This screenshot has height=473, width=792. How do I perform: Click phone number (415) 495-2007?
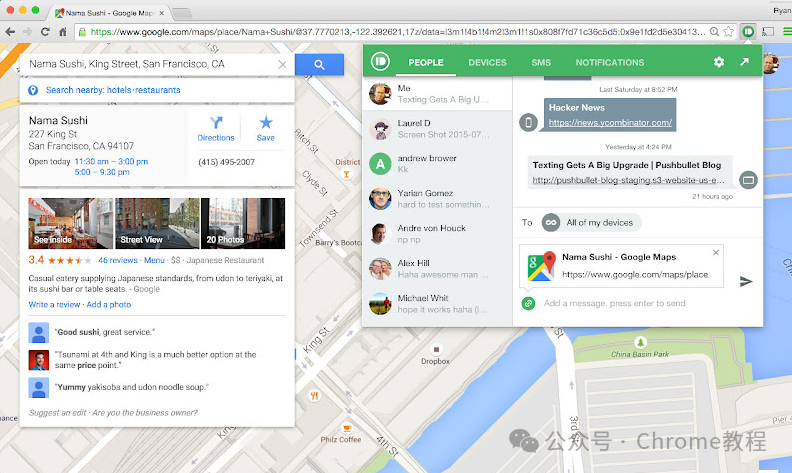coord(226,162)
